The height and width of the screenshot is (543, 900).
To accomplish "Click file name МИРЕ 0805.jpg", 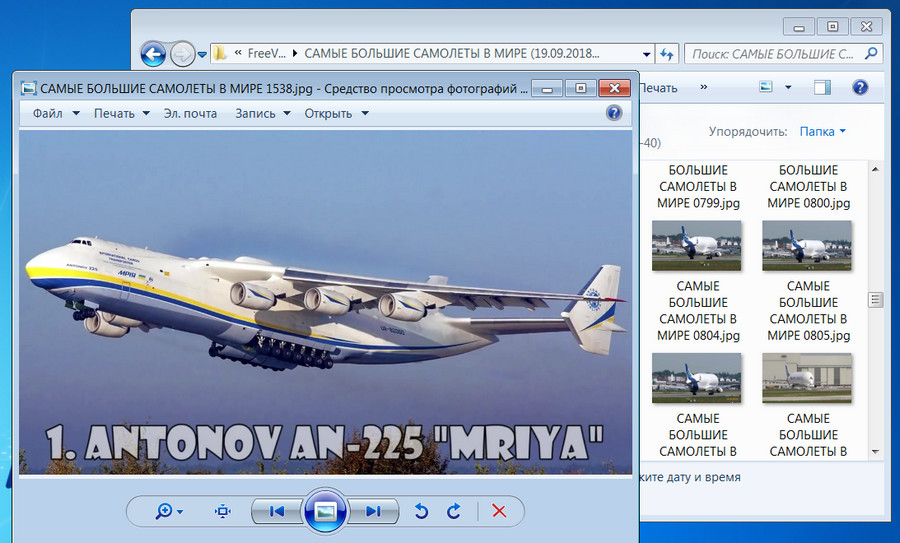I will [808, 311].
